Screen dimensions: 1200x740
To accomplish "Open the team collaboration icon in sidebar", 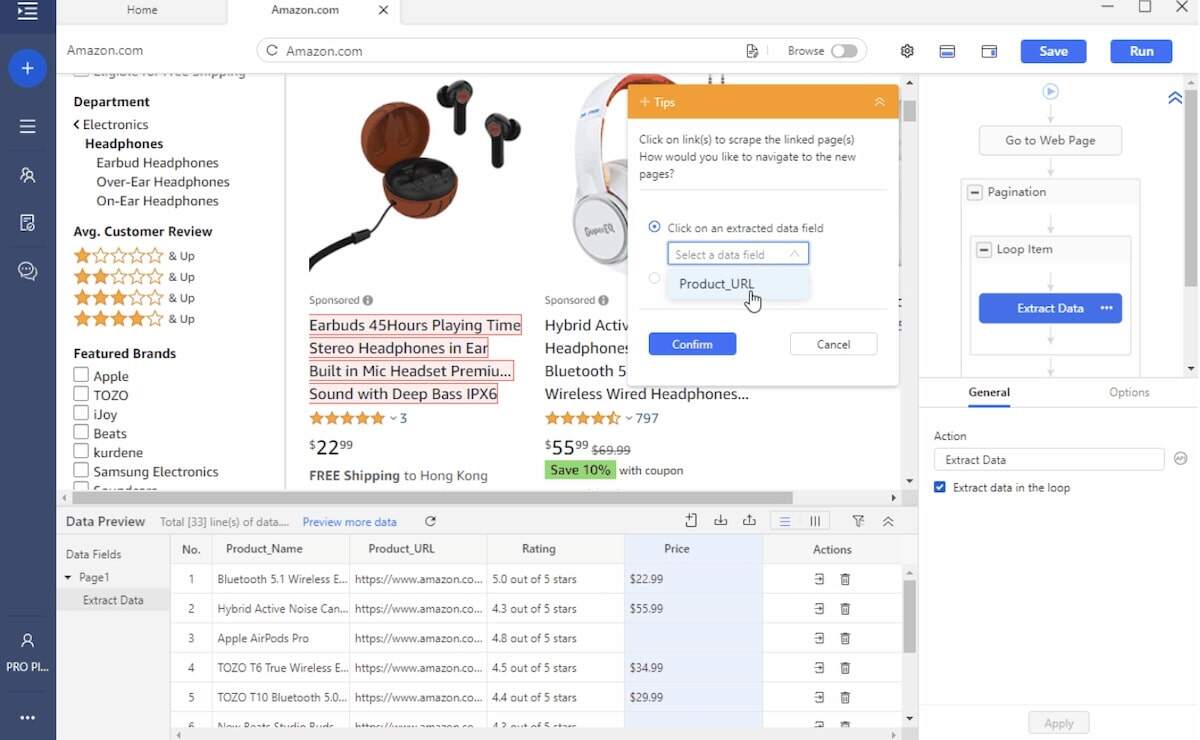I will [x=27, y=175].
